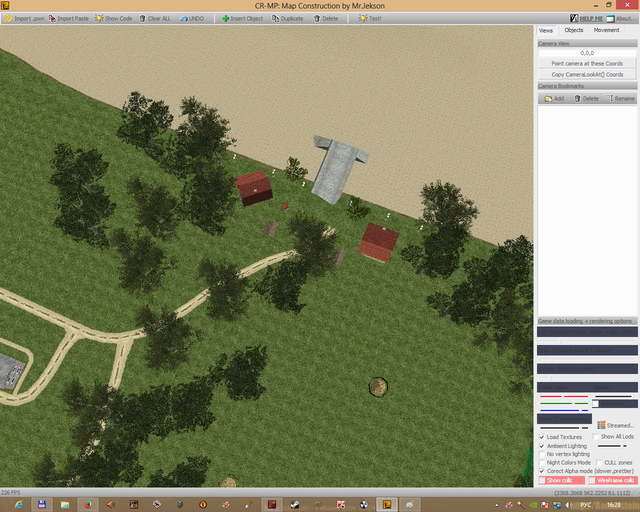Click Insert Object in the toolbar
640x512 pixels.
click(242, 18)
